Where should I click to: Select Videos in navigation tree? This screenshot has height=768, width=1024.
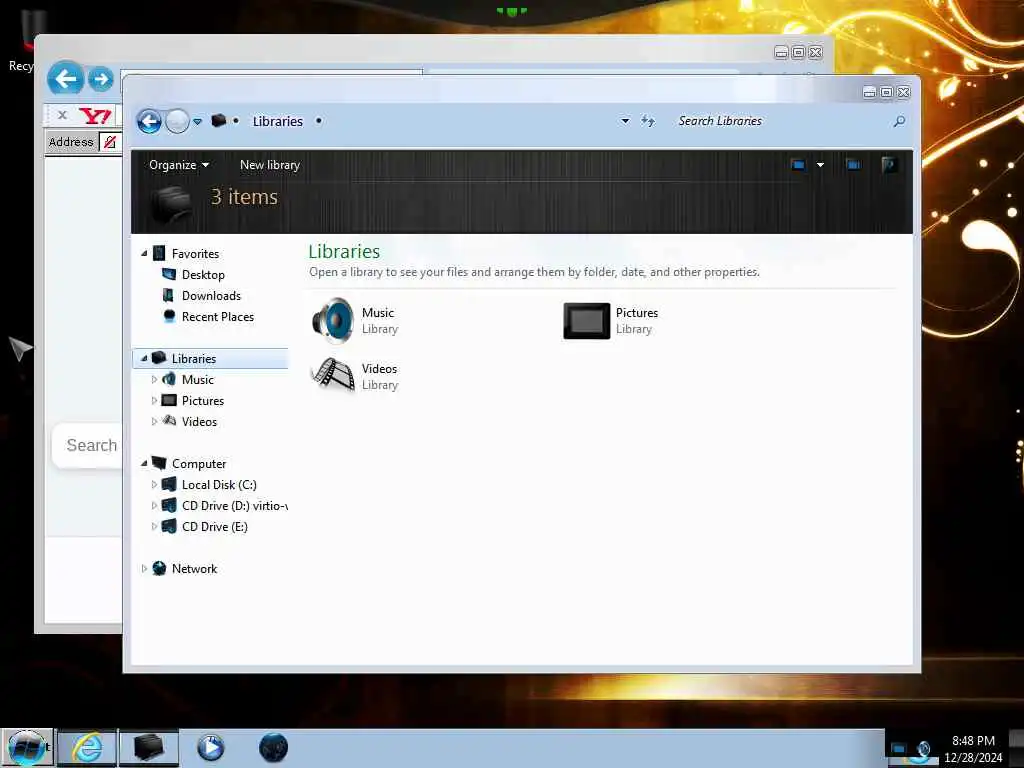[x=199, y=422]
